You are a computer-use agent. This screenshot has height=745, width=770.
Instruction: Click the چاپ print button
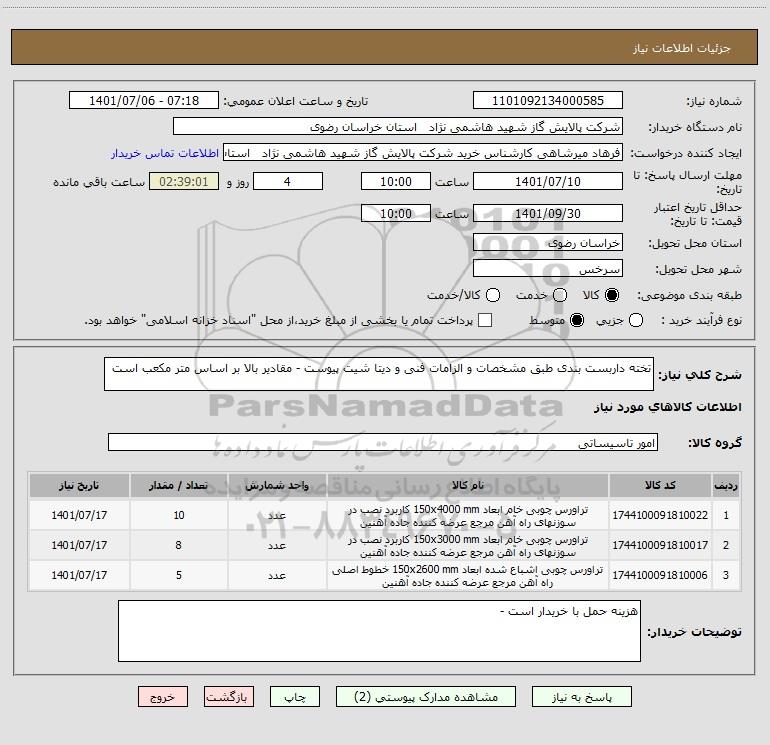pos(295,697)
